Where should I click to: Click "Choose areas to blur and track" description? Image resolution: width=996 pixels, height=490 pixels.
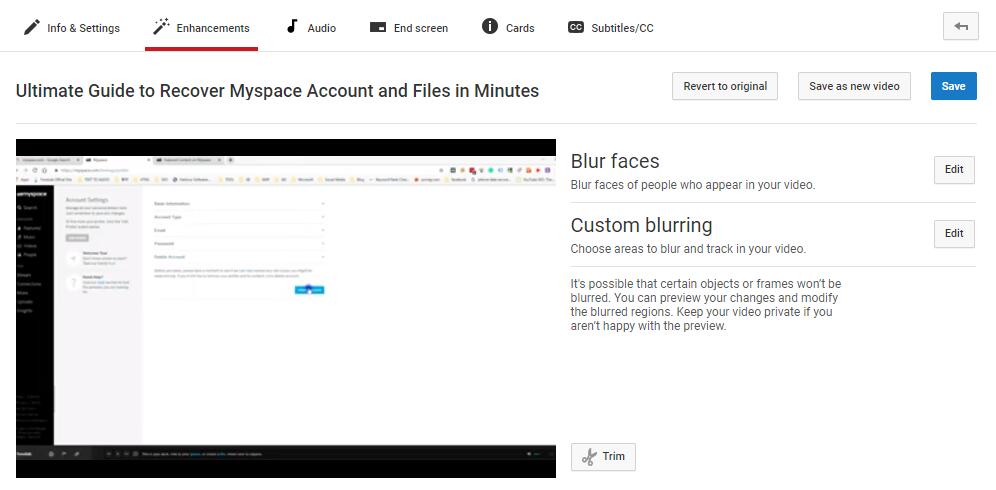[688, 249]
